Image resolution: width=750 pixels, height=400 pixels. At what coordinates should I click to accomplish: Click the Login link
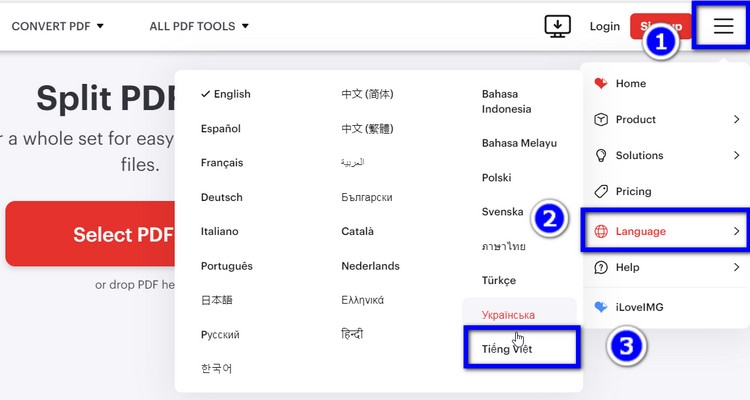[x=605, y=26]
